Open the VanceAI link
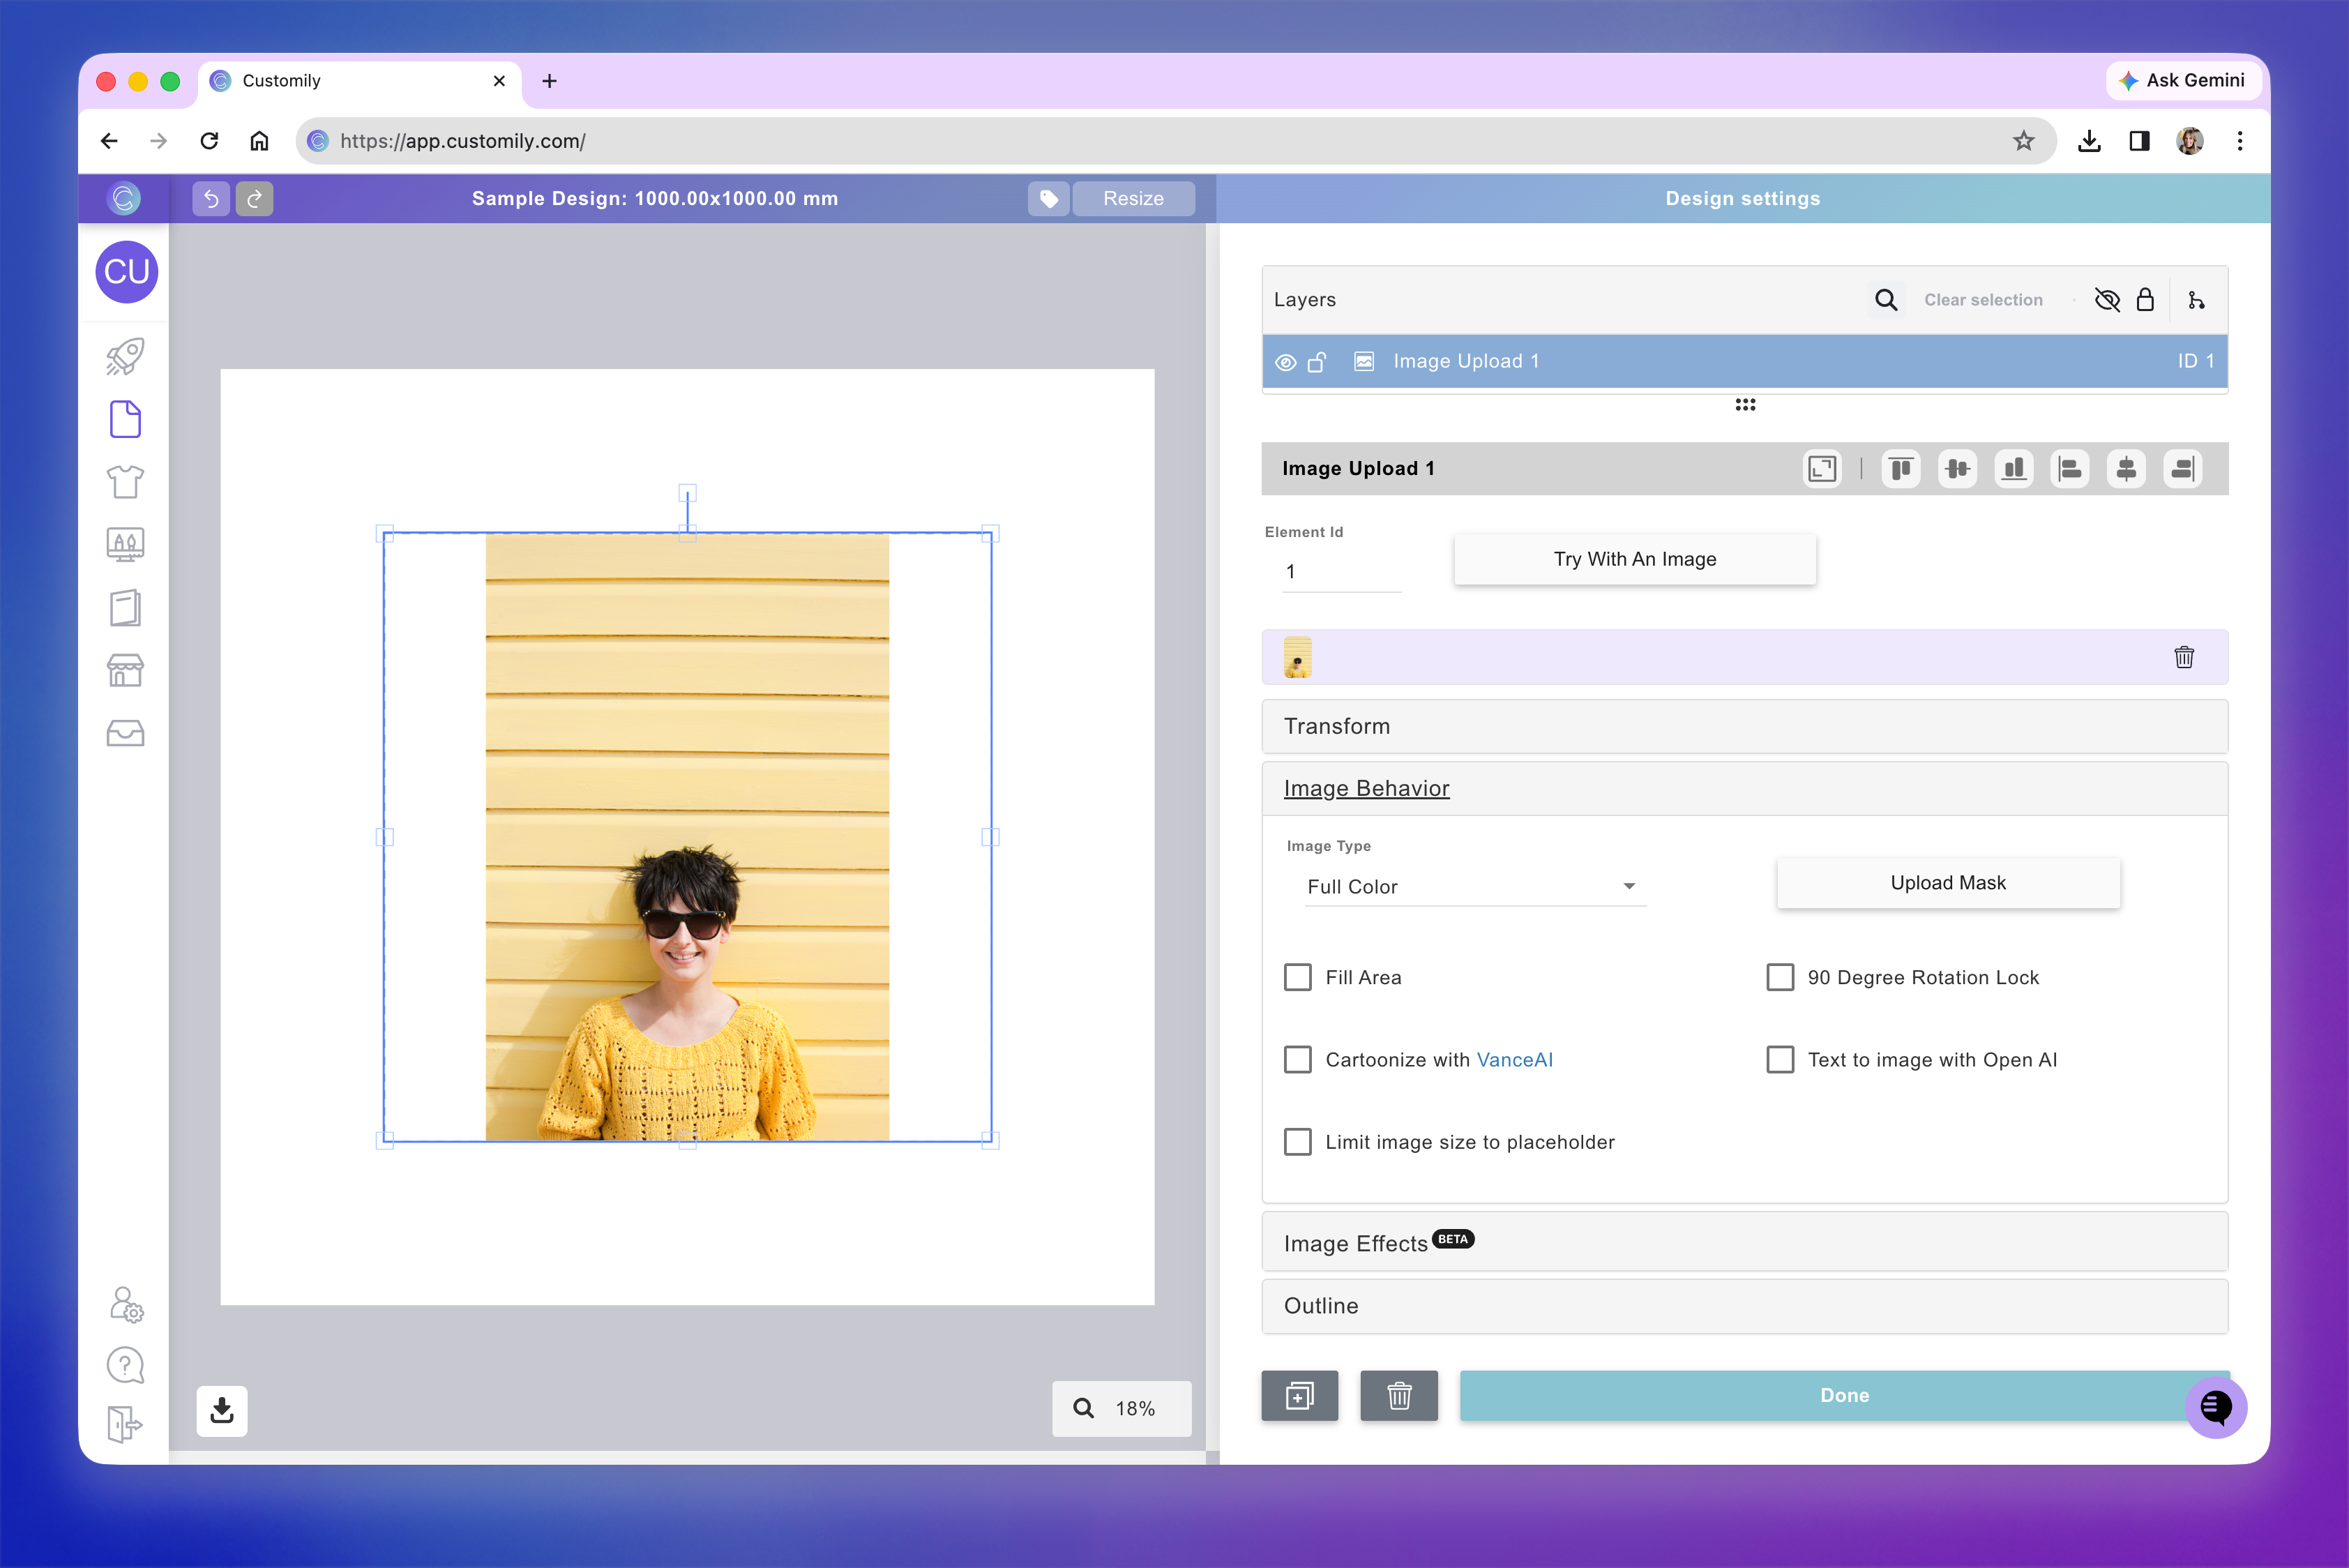This screenshot has height=1568, width=2349. tap(1514, 1060)
